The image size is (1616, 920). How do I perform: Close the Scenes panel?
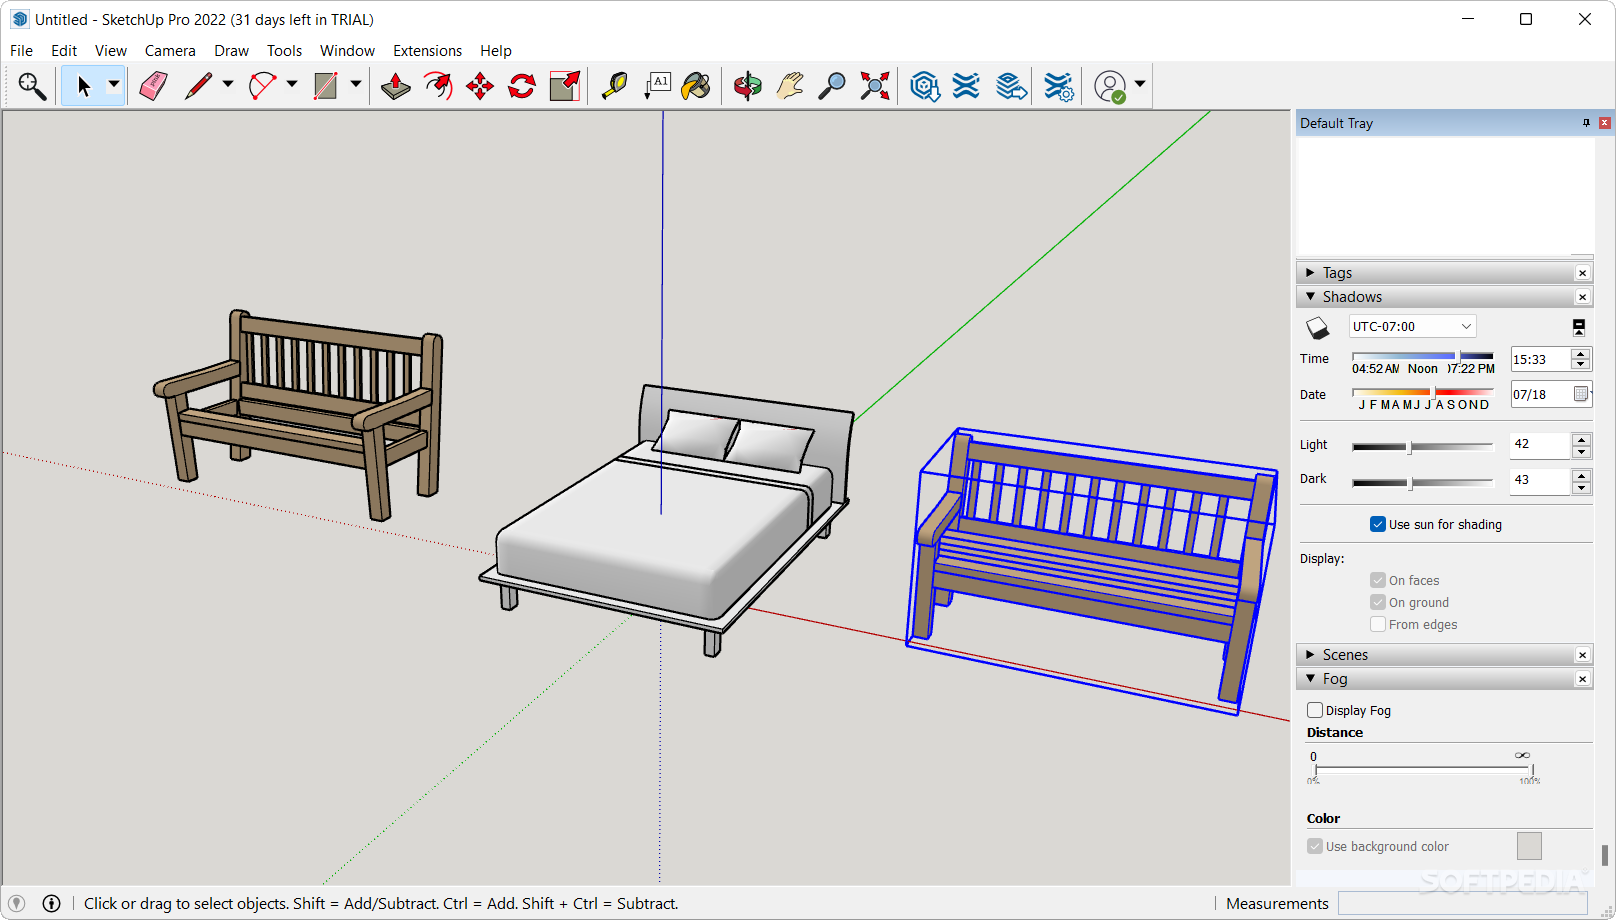[x=1582, y=655]
